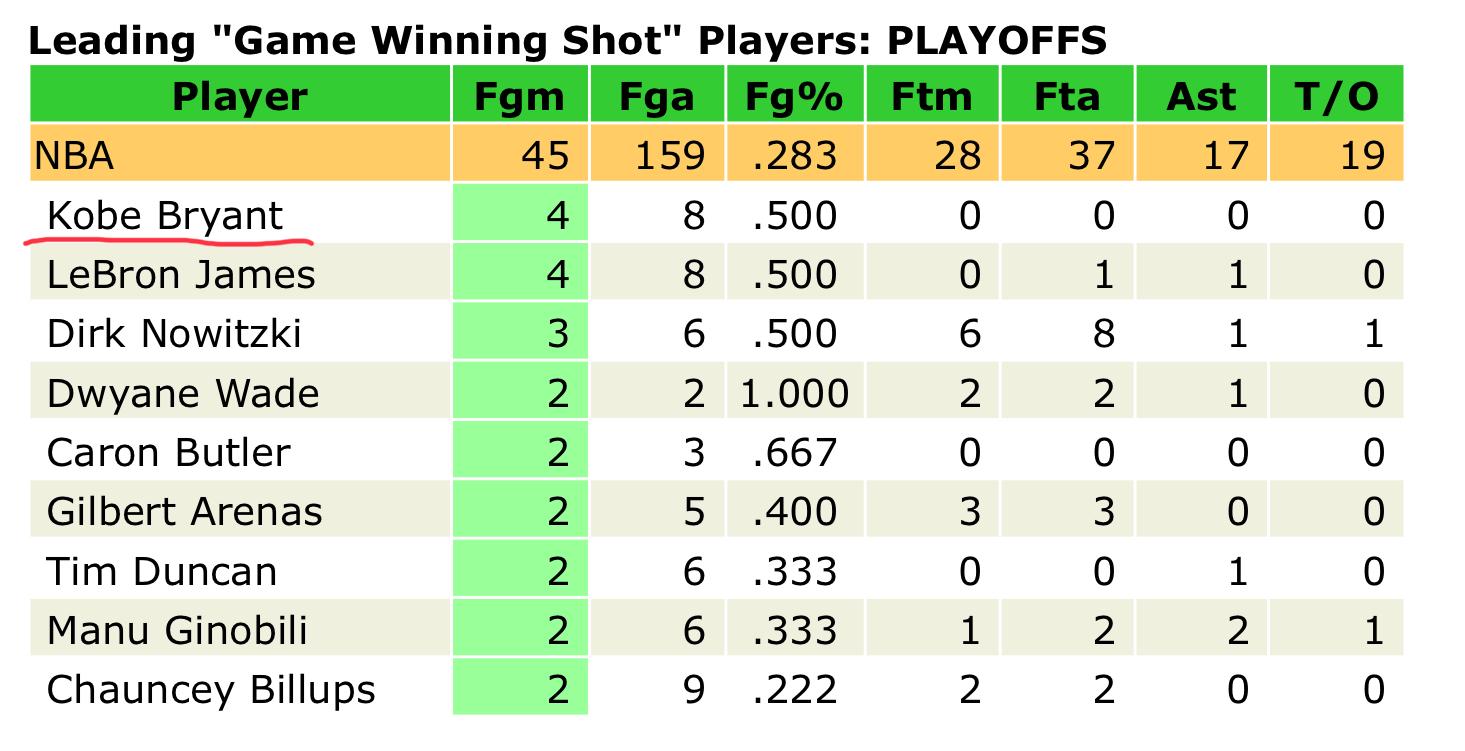Image resolution: width=1465 pixels, height=751 pixels.
Task: Select the Ftm column header
Action: point(931,96)
